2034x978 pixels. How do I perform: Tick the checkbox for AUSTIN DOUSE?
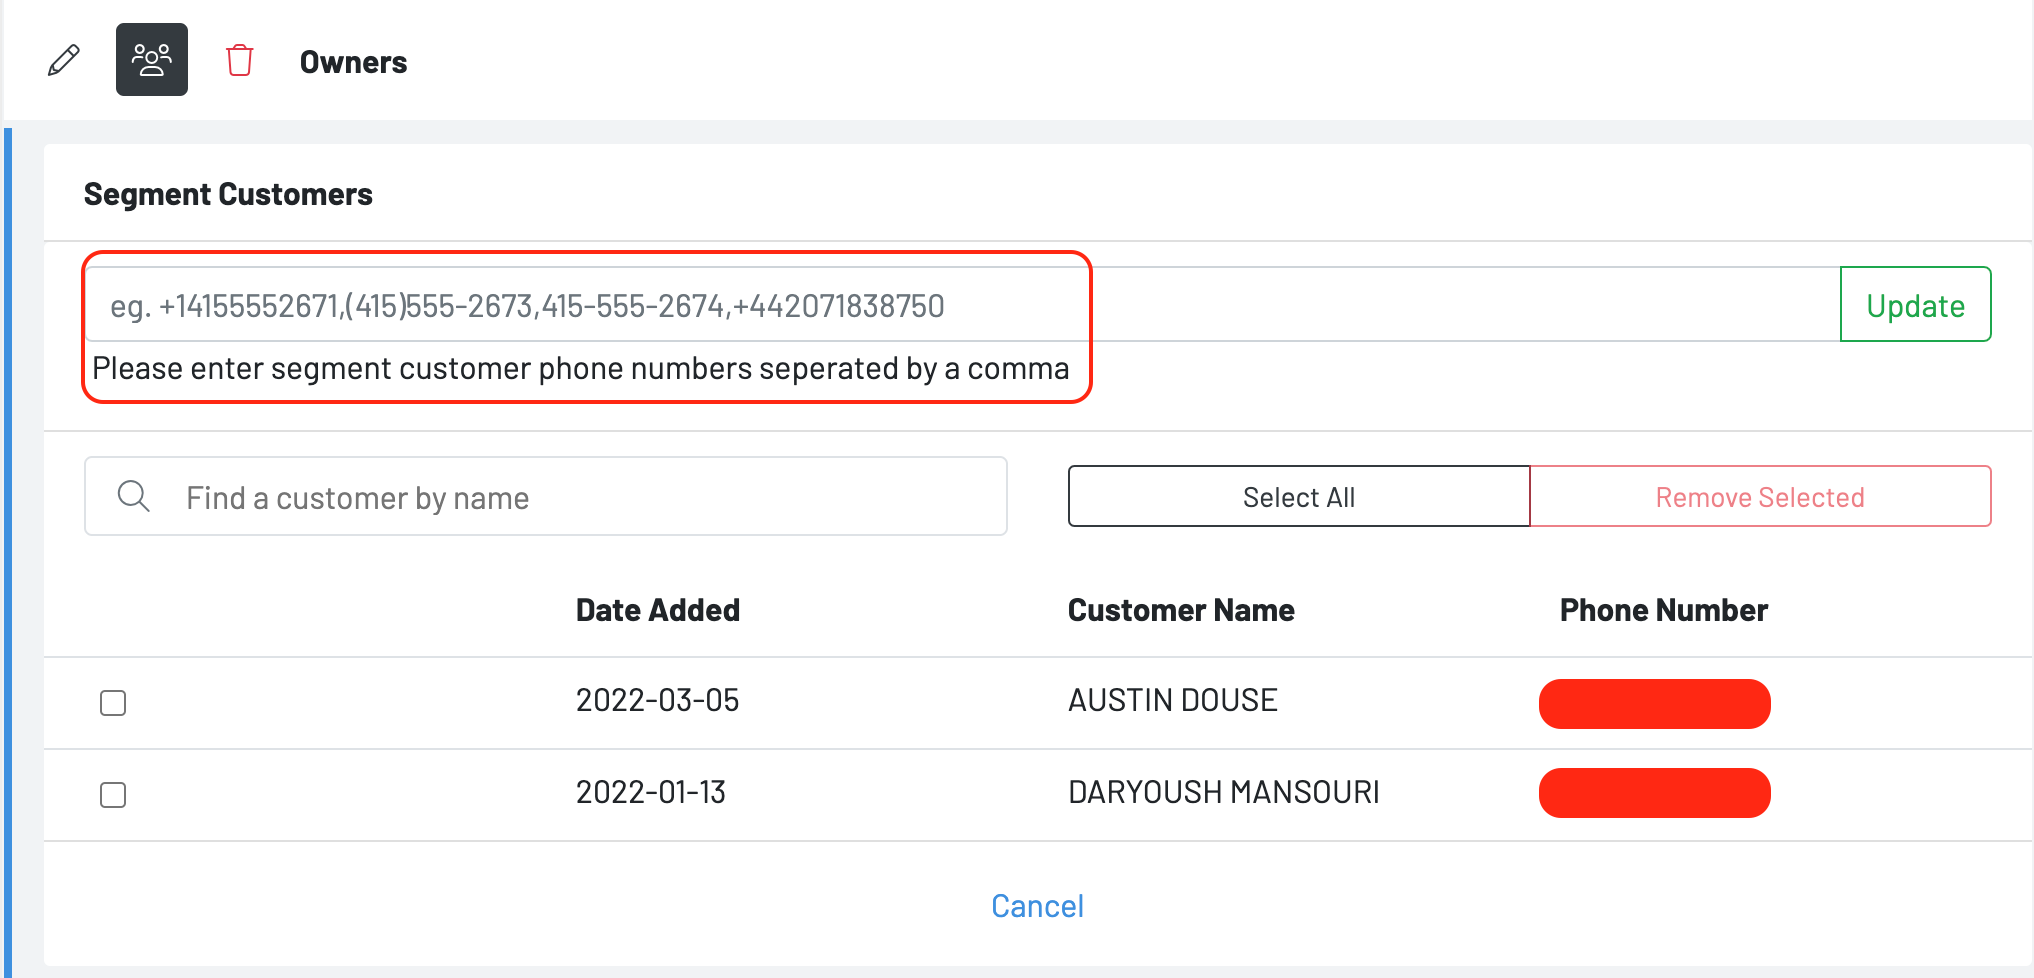click(x=113, y=703)
